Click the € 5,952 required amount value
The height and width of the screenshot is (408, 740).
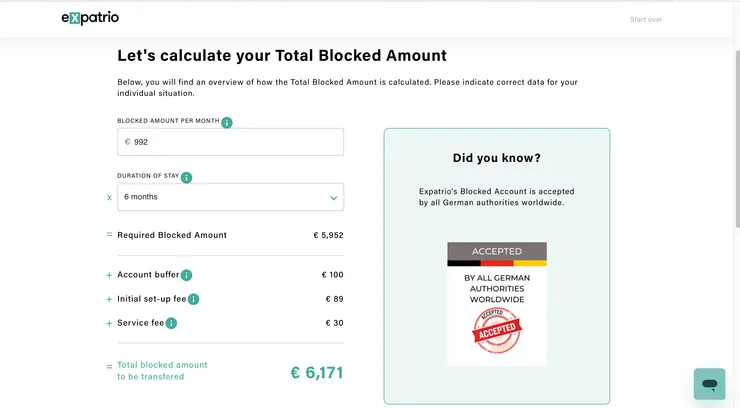tap(328, 235)
